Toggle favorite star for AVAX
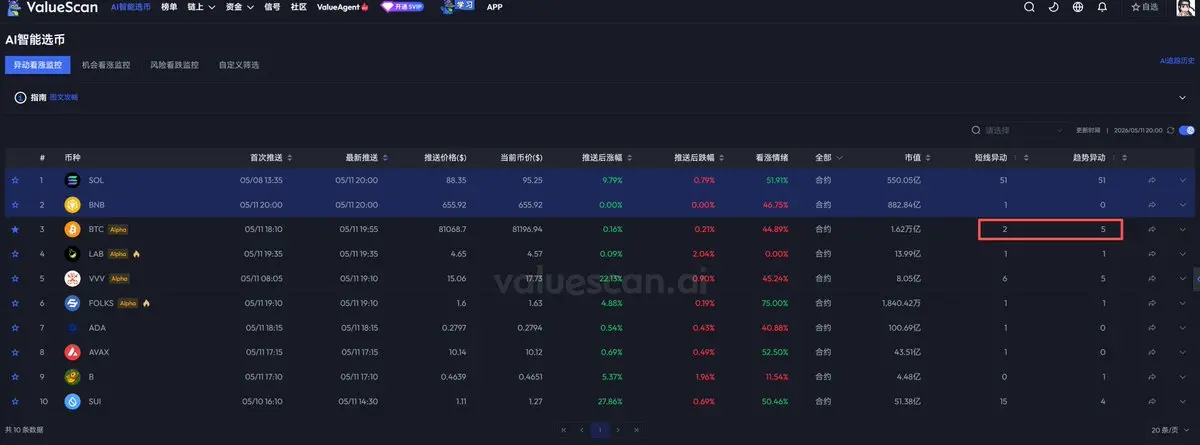Screen dimensions: 1200x445 click(15, 352)
